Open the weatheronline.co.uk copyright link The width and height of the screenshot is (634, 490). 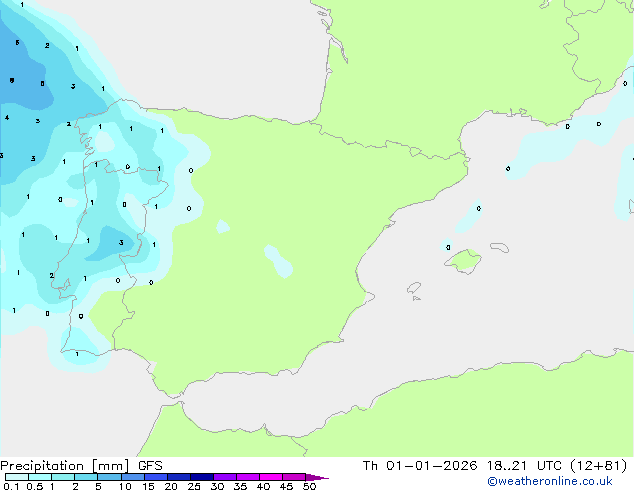[x=550, y=481]
